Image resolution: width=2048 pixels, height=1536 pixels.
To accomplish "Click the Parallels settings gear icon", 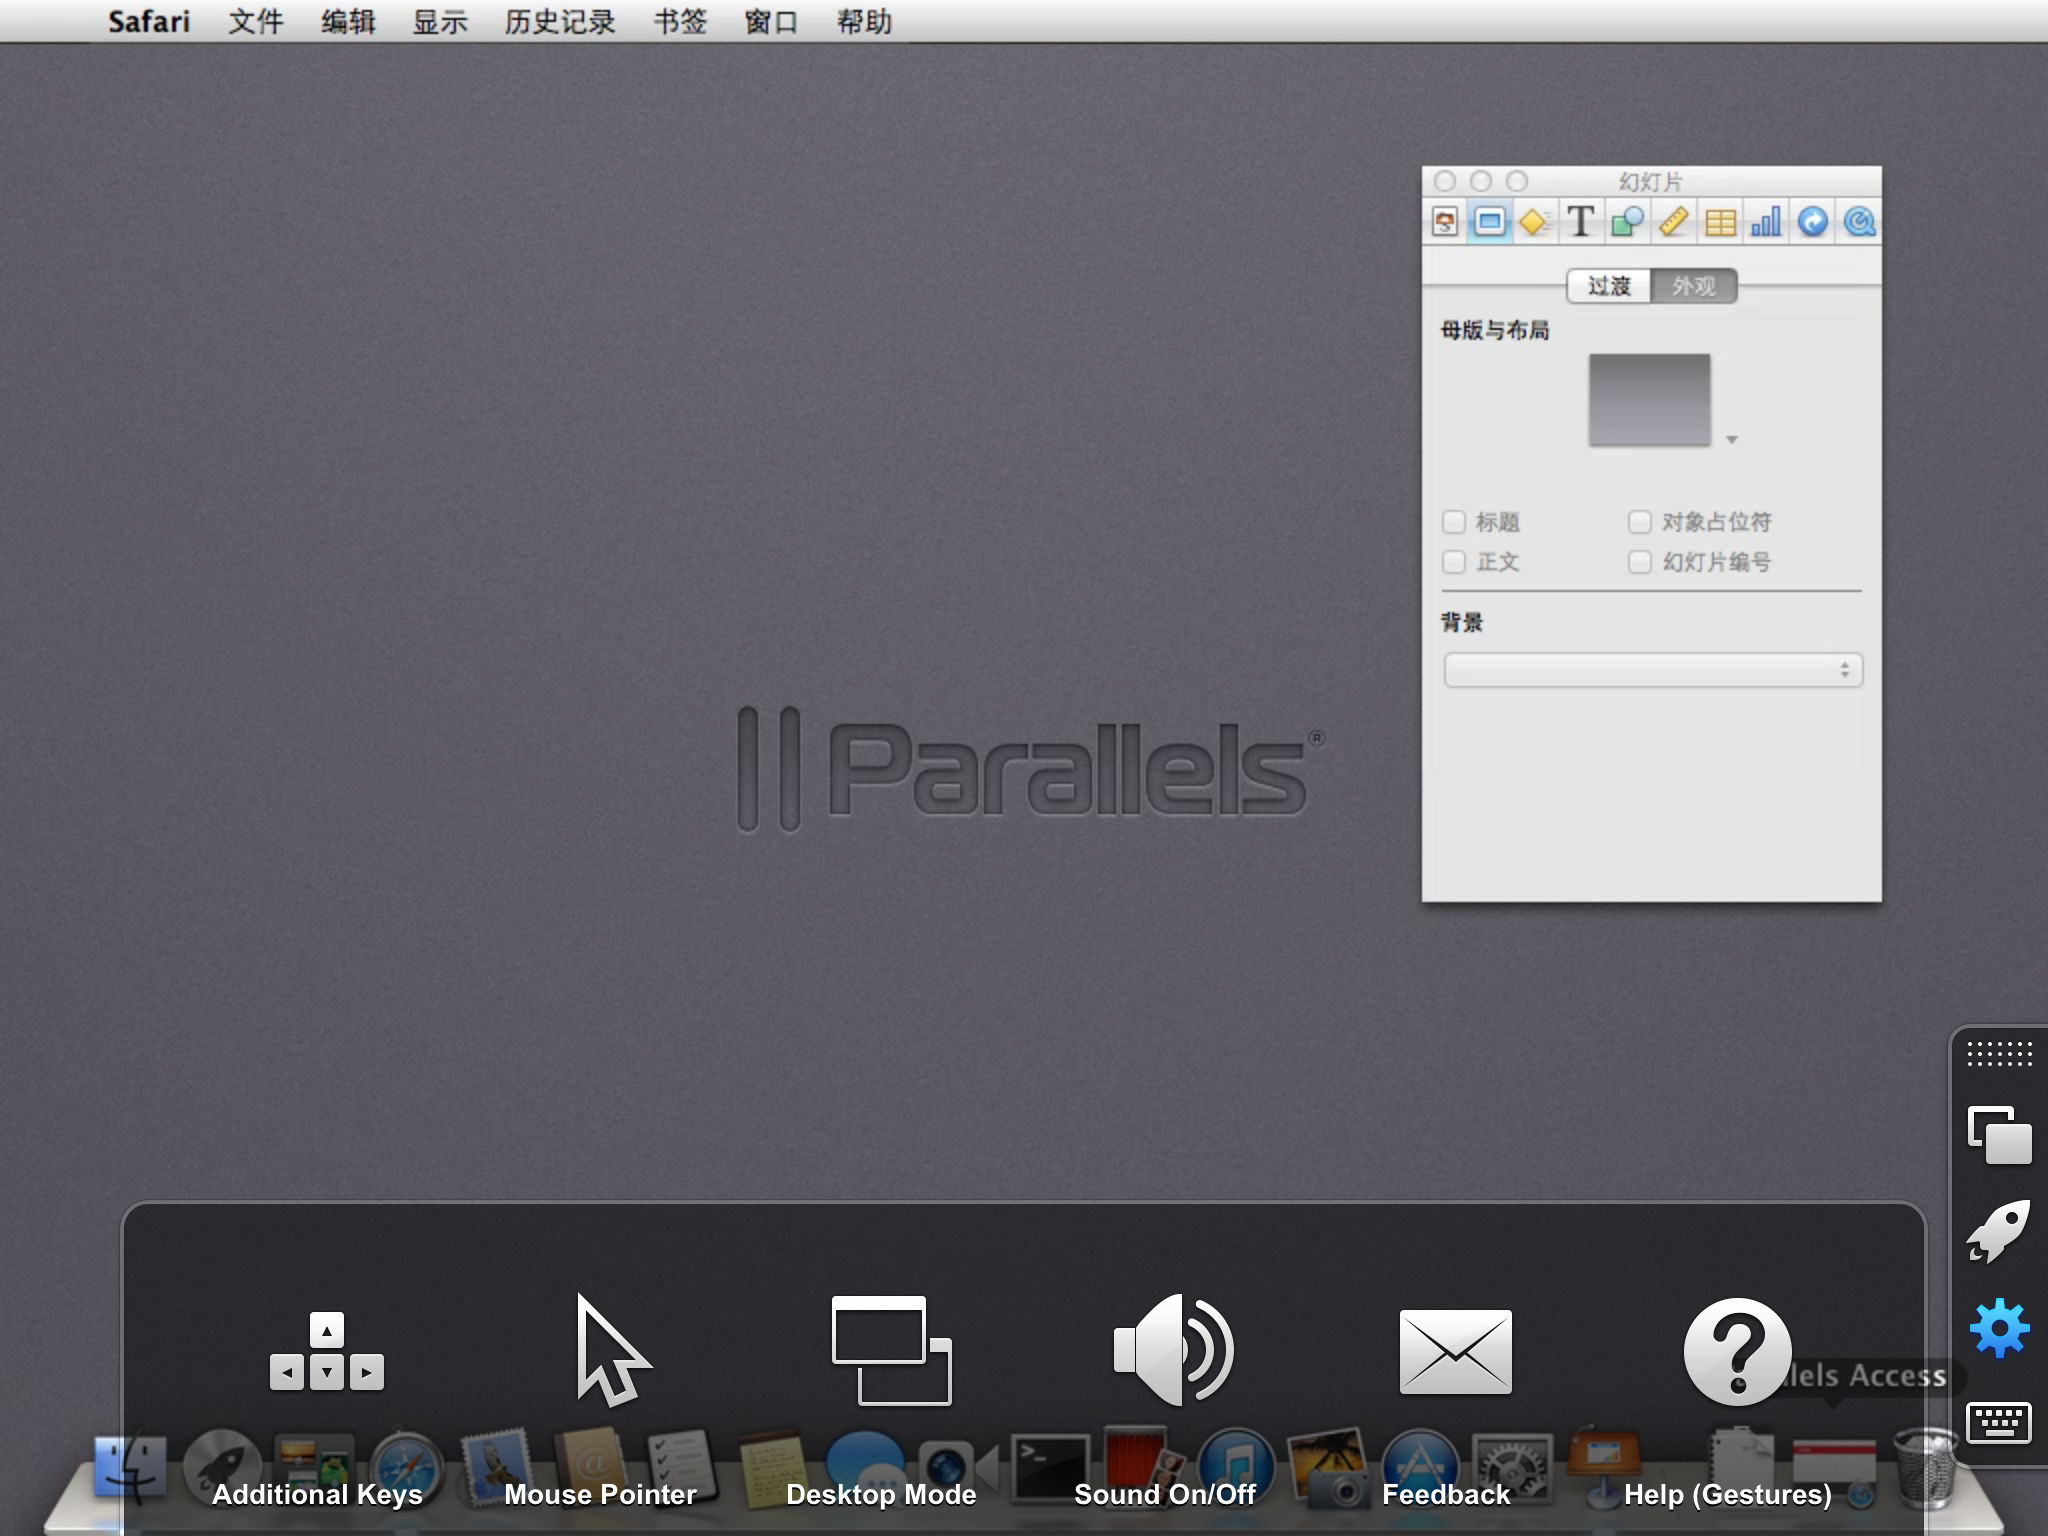I will coord(1999,1328).
